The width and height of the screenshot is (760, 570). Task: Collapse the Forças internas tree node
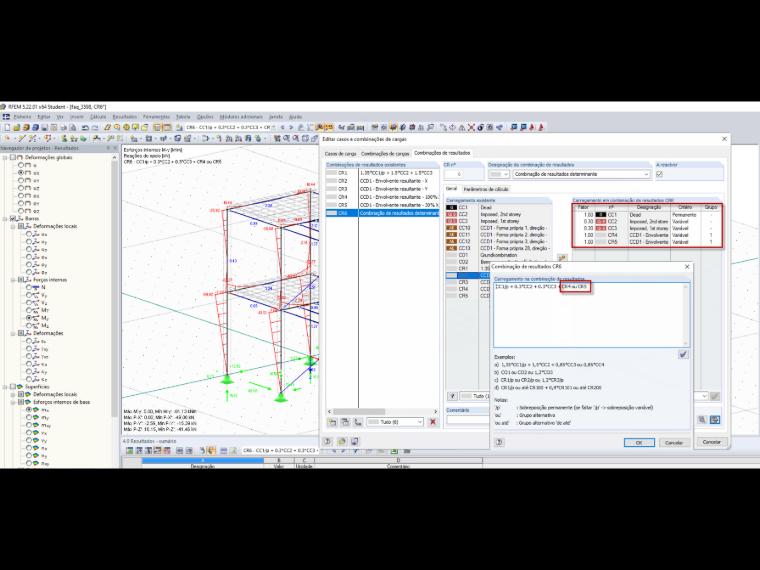[x=13, y=280]
